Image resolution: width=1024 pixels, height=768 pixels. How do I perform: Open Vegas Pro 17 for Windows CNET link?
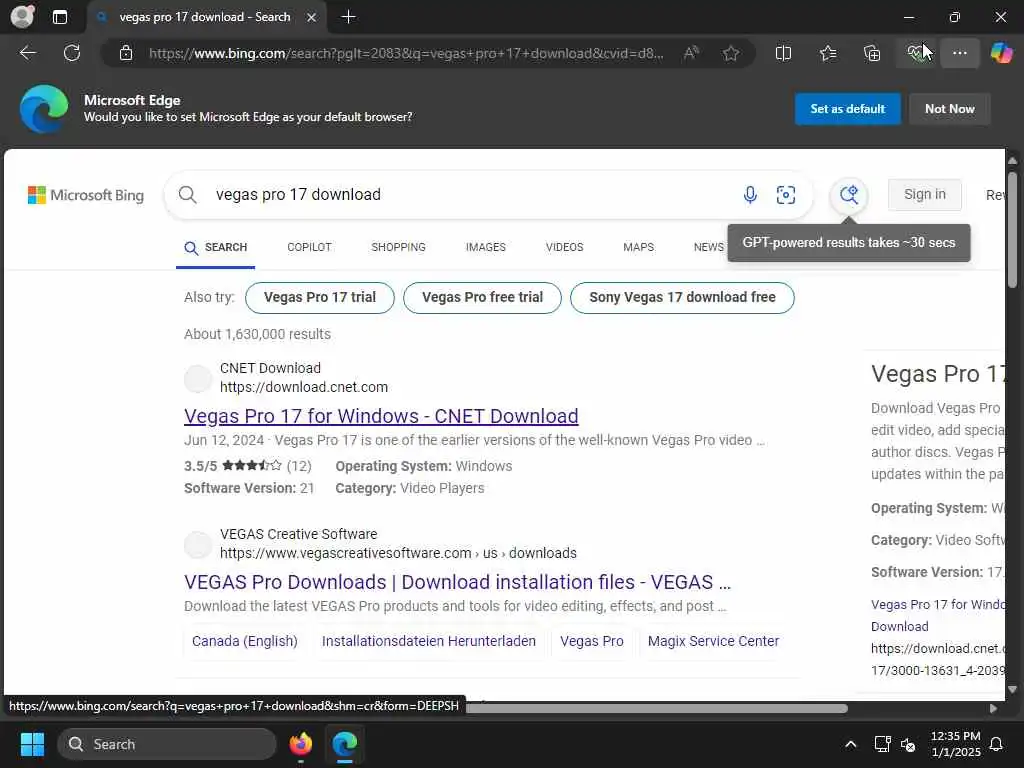pos(381,416)
